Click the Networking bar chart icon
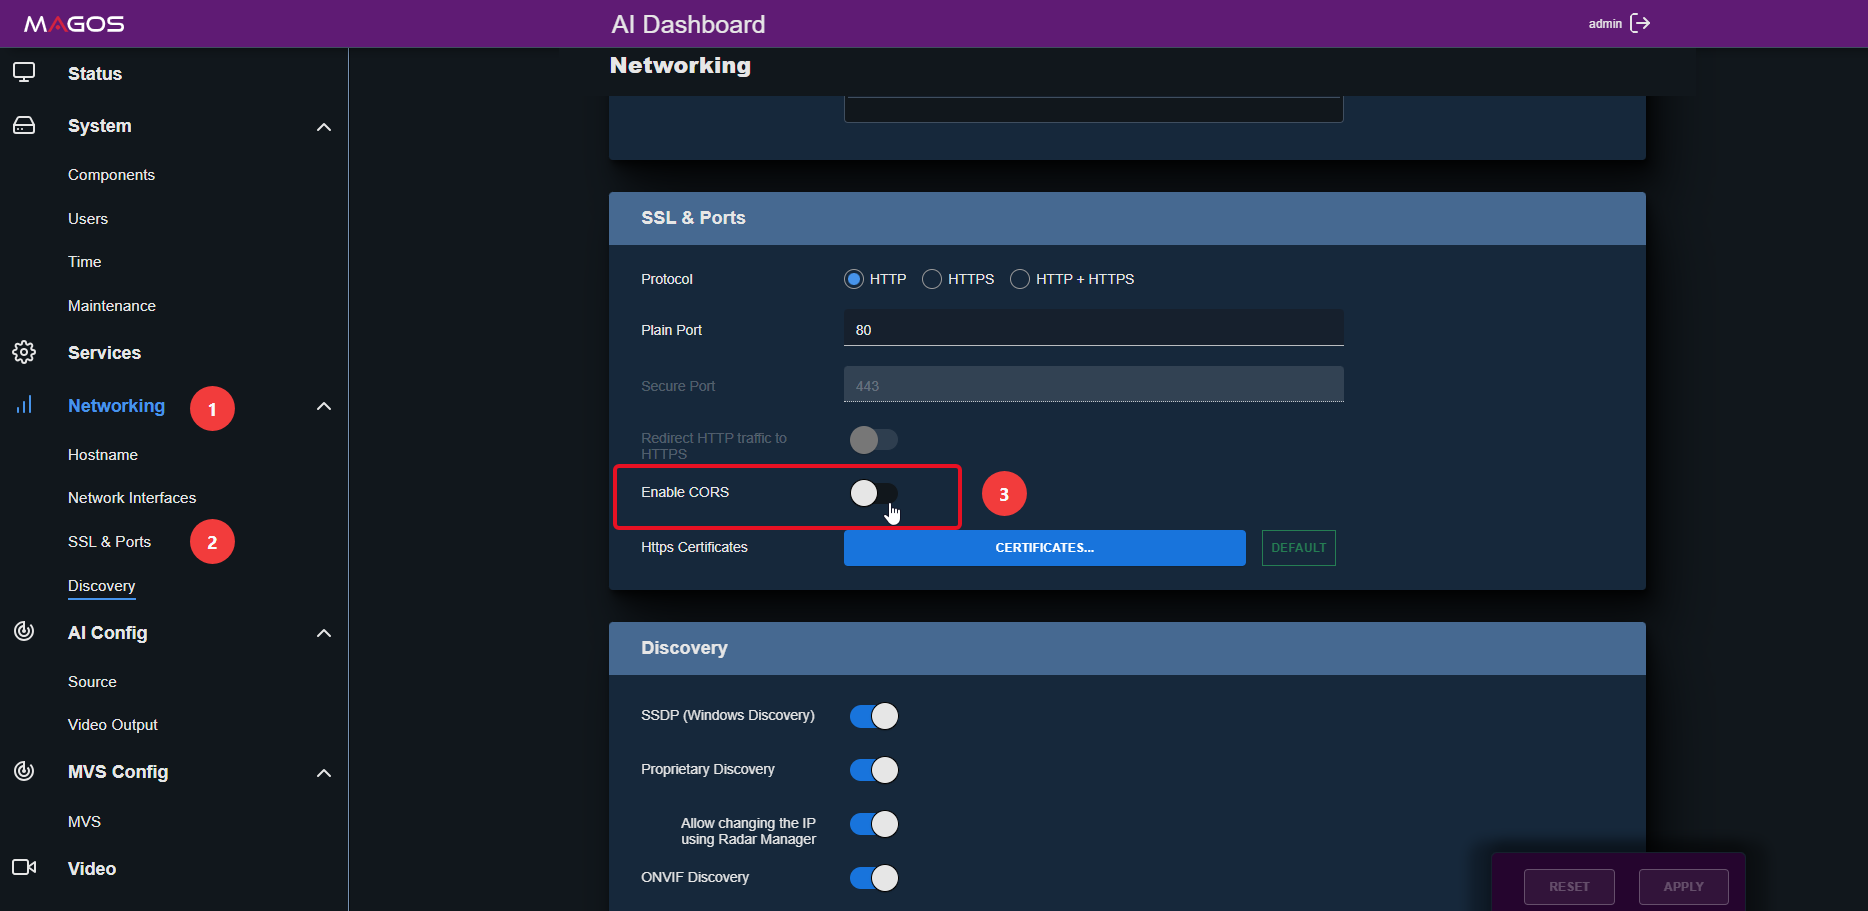Image resolution: width=1868 pixels, height=911 pixels. click(24, 405)
